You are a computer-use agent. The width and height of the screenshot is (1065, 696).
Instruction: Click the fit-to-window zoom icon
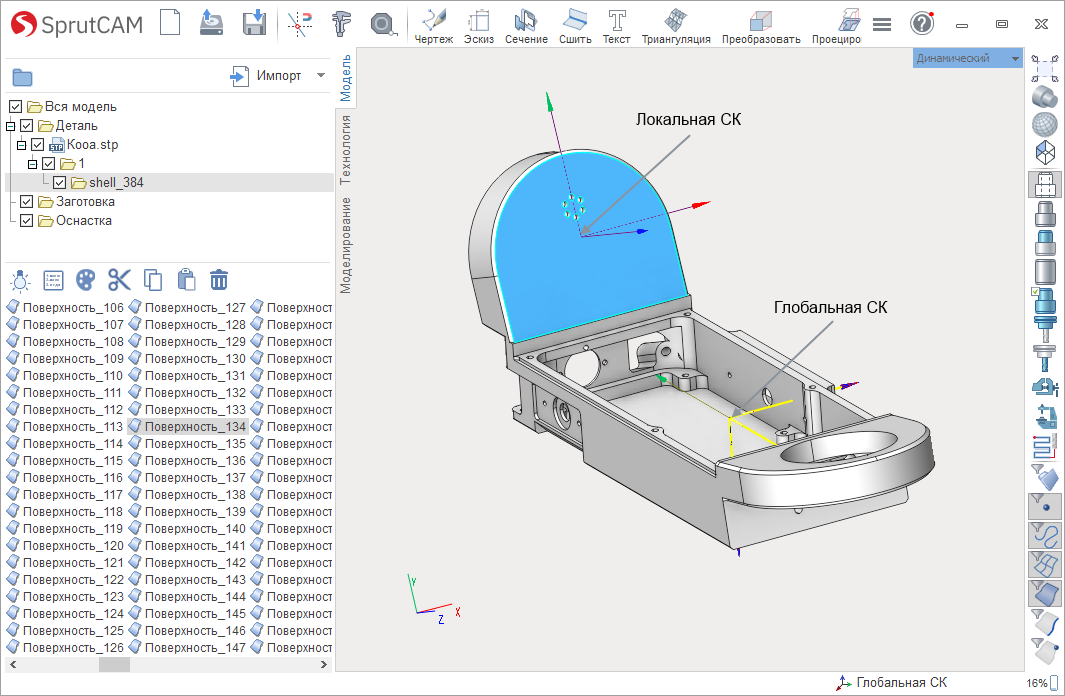click(x=1045, y=69)
